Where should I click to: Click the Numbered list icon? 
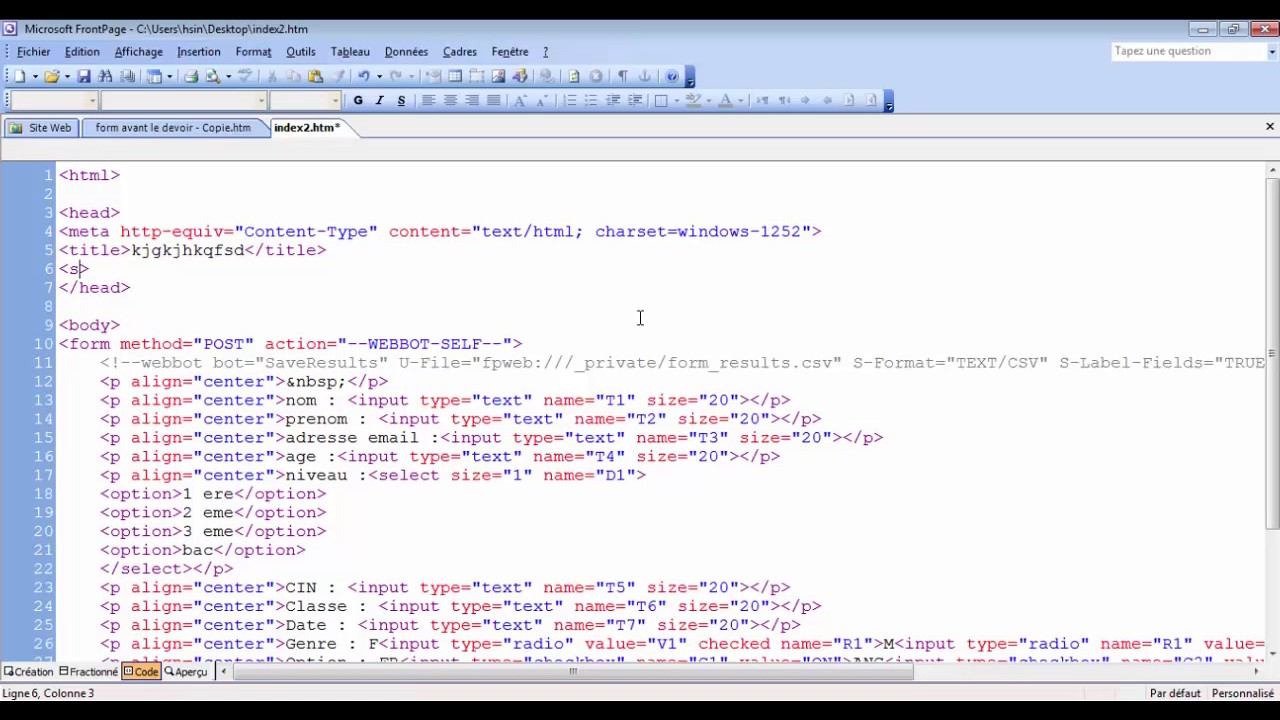(x=570, y=100)
